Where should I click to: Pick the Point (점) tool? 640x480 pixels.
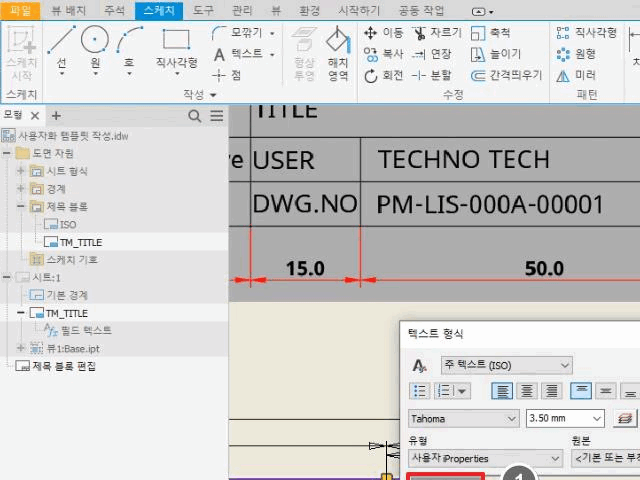227,75
